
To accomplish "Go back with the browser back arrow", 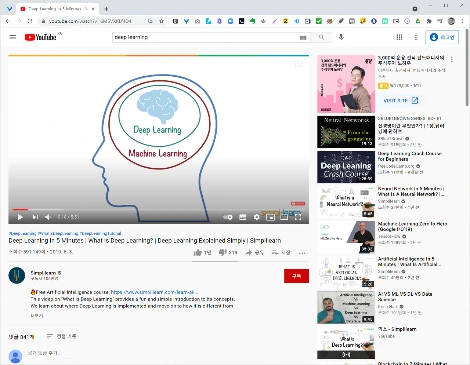I will click(x=8, y=21).
